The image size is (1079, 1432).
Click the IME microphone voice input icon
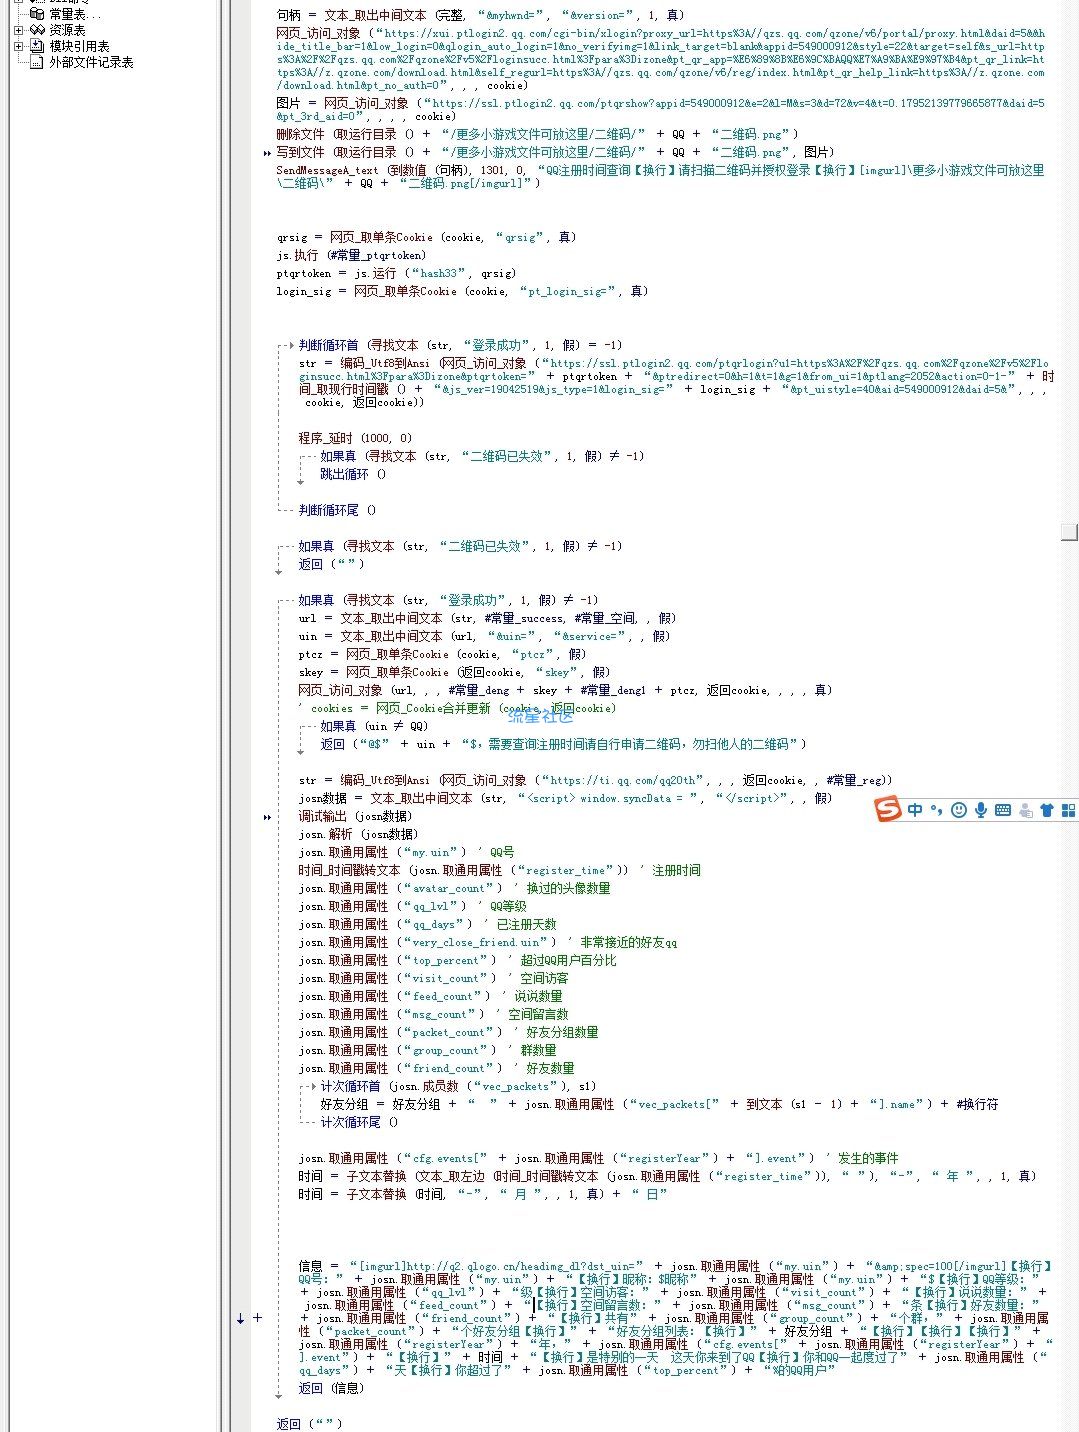tap(981, 810)
